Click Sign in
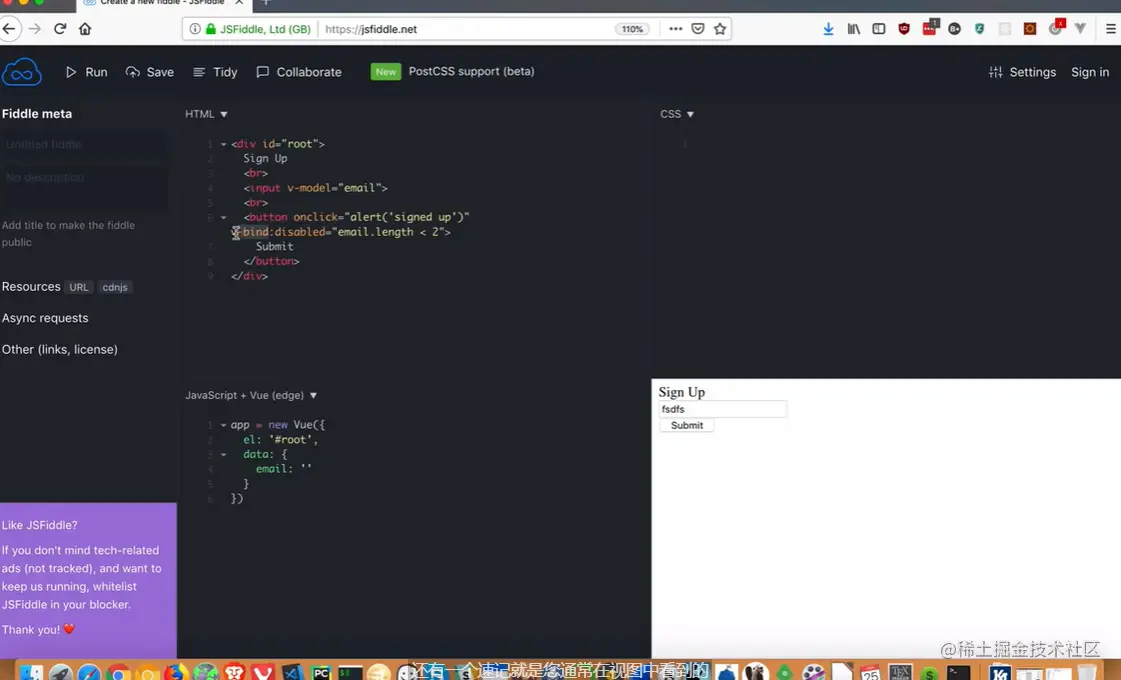 [1090, 72]
